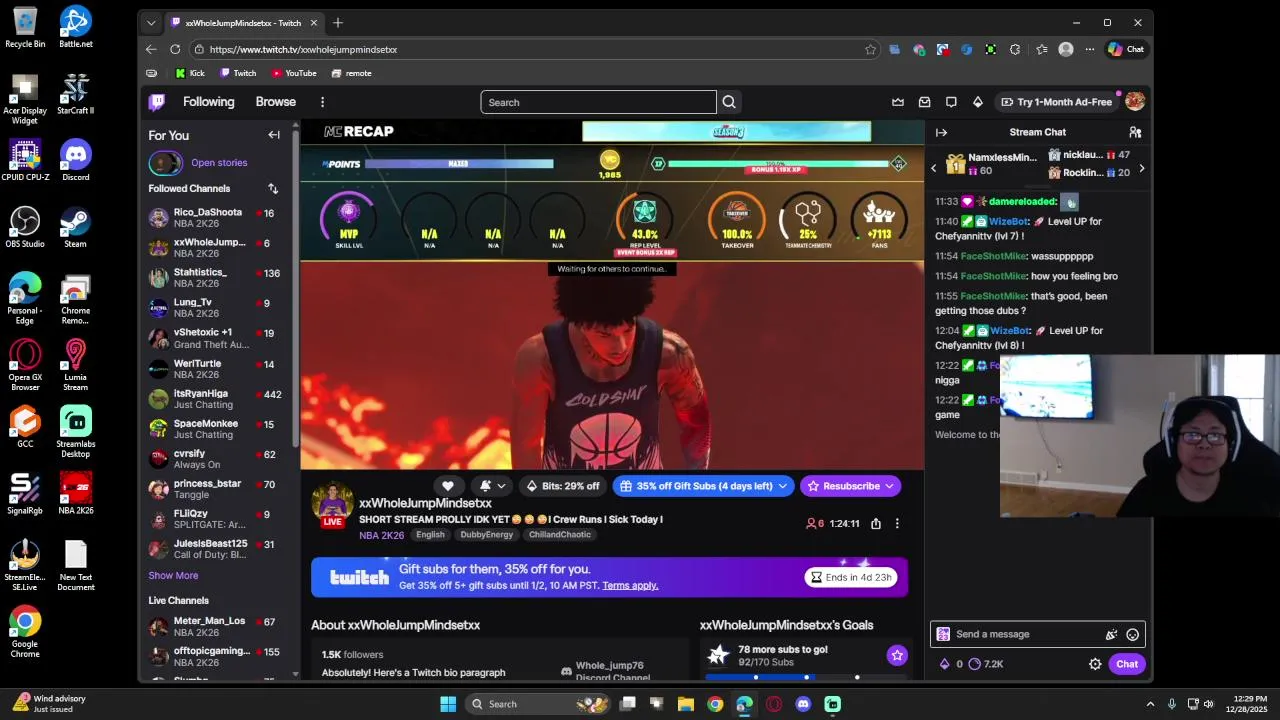Viewport: 1280px width, 720px height.
Task: Expand Resubscribe dropdown
Action: tap(890, 486)
